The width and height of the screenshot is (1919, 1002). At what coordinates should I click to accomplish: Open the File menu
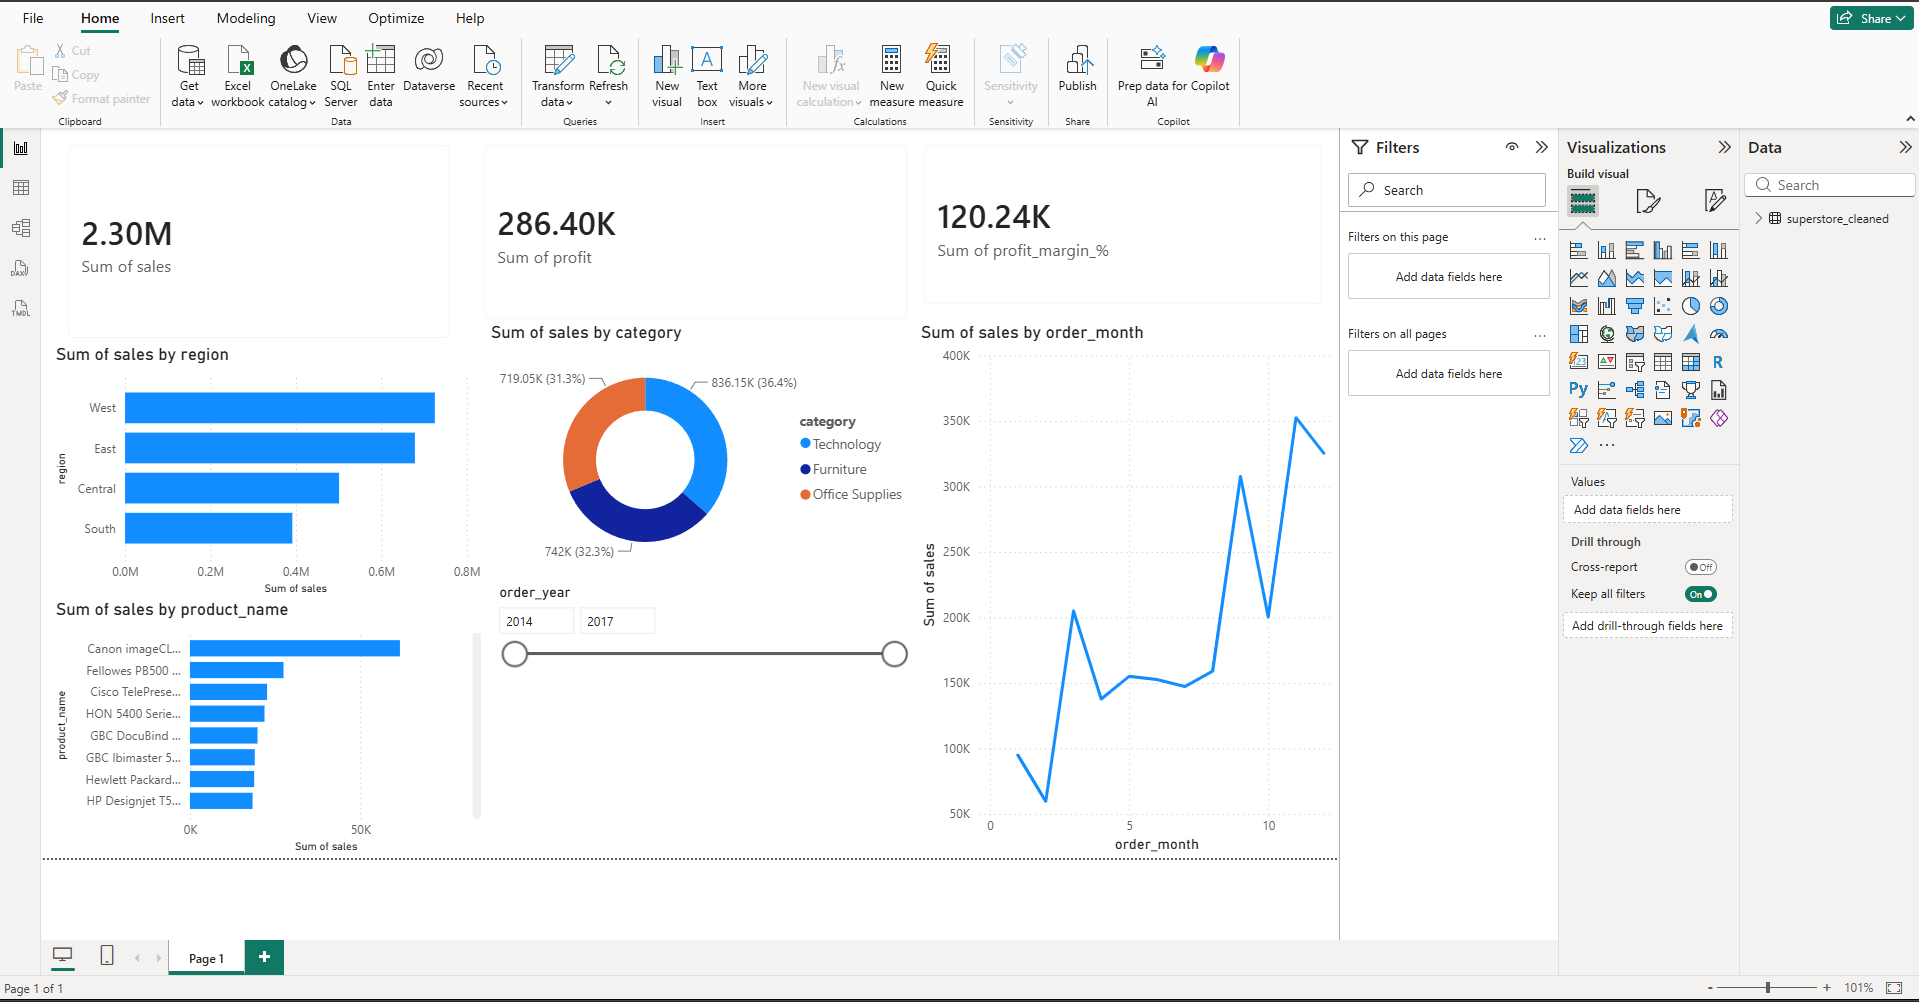click(x=33, y=18)
